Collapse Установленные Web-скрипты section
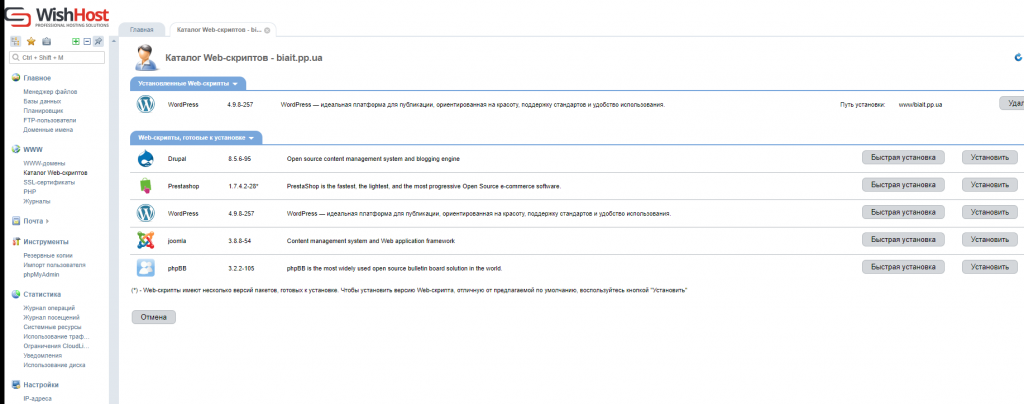1024x404 pixels. [x=188, y=84]
